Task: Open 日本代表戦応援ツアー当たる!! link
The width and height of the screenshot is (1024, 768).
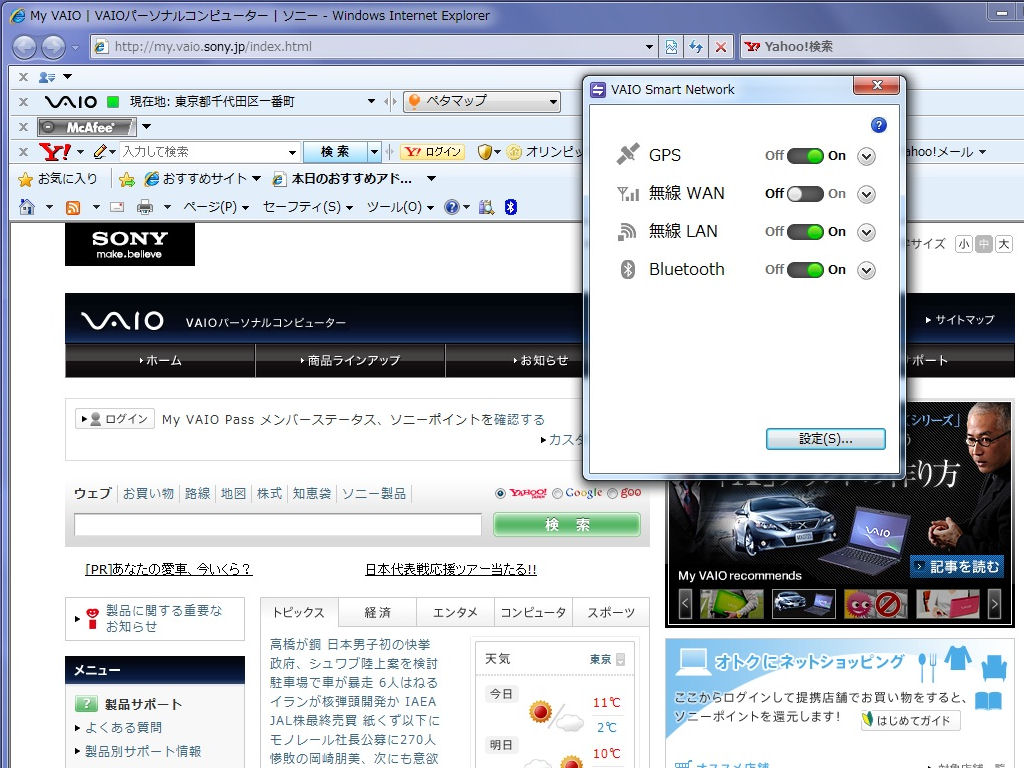Action: 451,569
